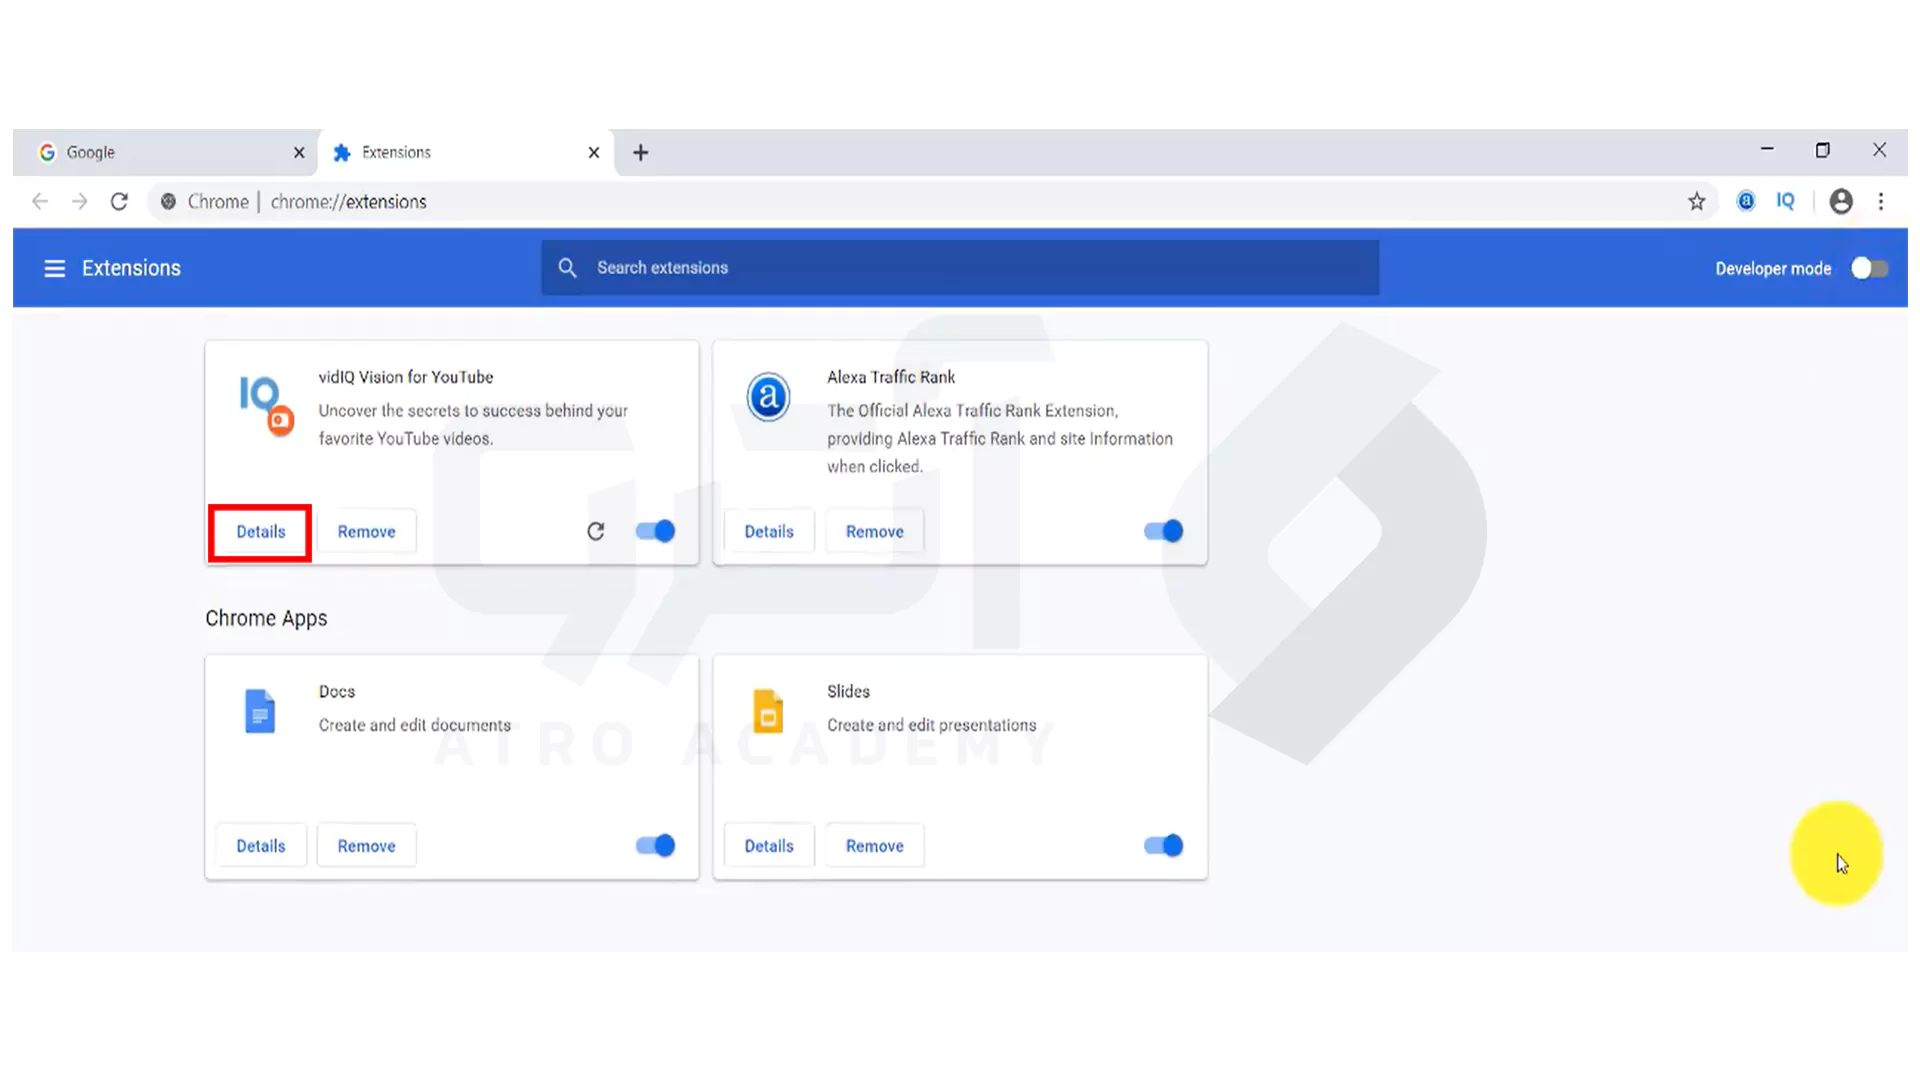1920x1080 pixels.
Task: Click the search magnifier icon
Action: 567,268
